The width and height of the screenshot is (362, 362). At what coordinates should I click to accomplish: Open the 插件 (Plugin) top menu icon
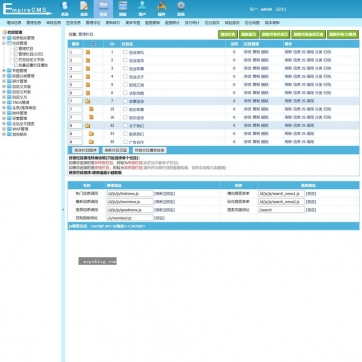[x=162, y=8]
